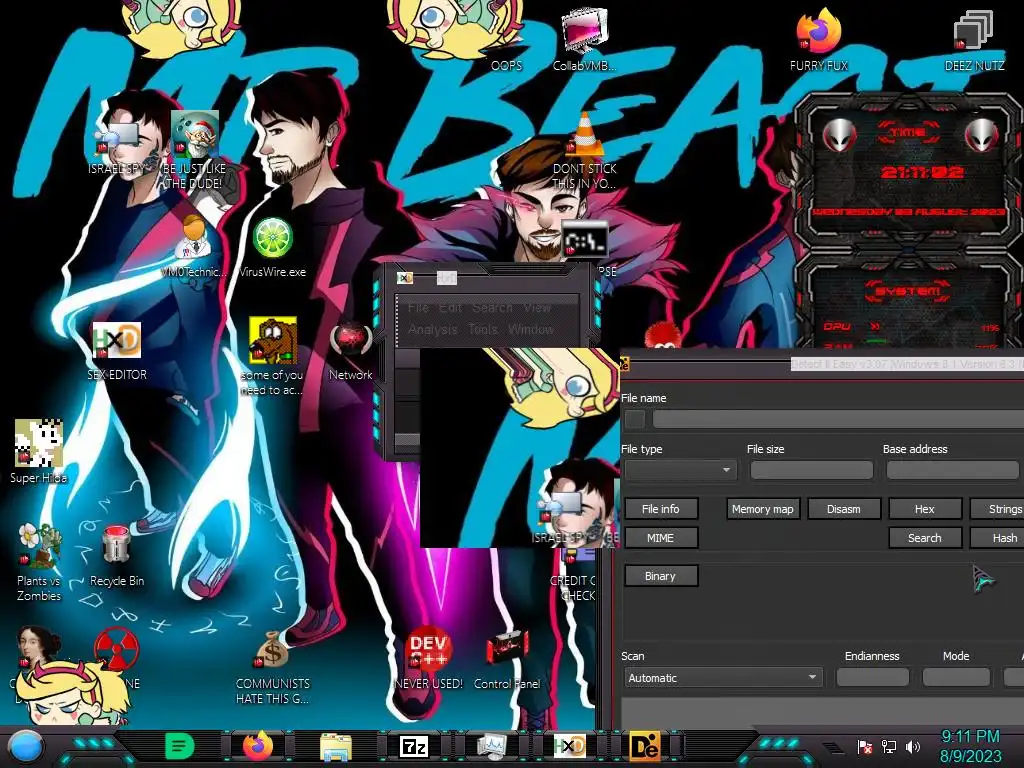The image size is (1024, 768).
Task: Click the Hex button in Detect It Easy
Action: (925, 509)
